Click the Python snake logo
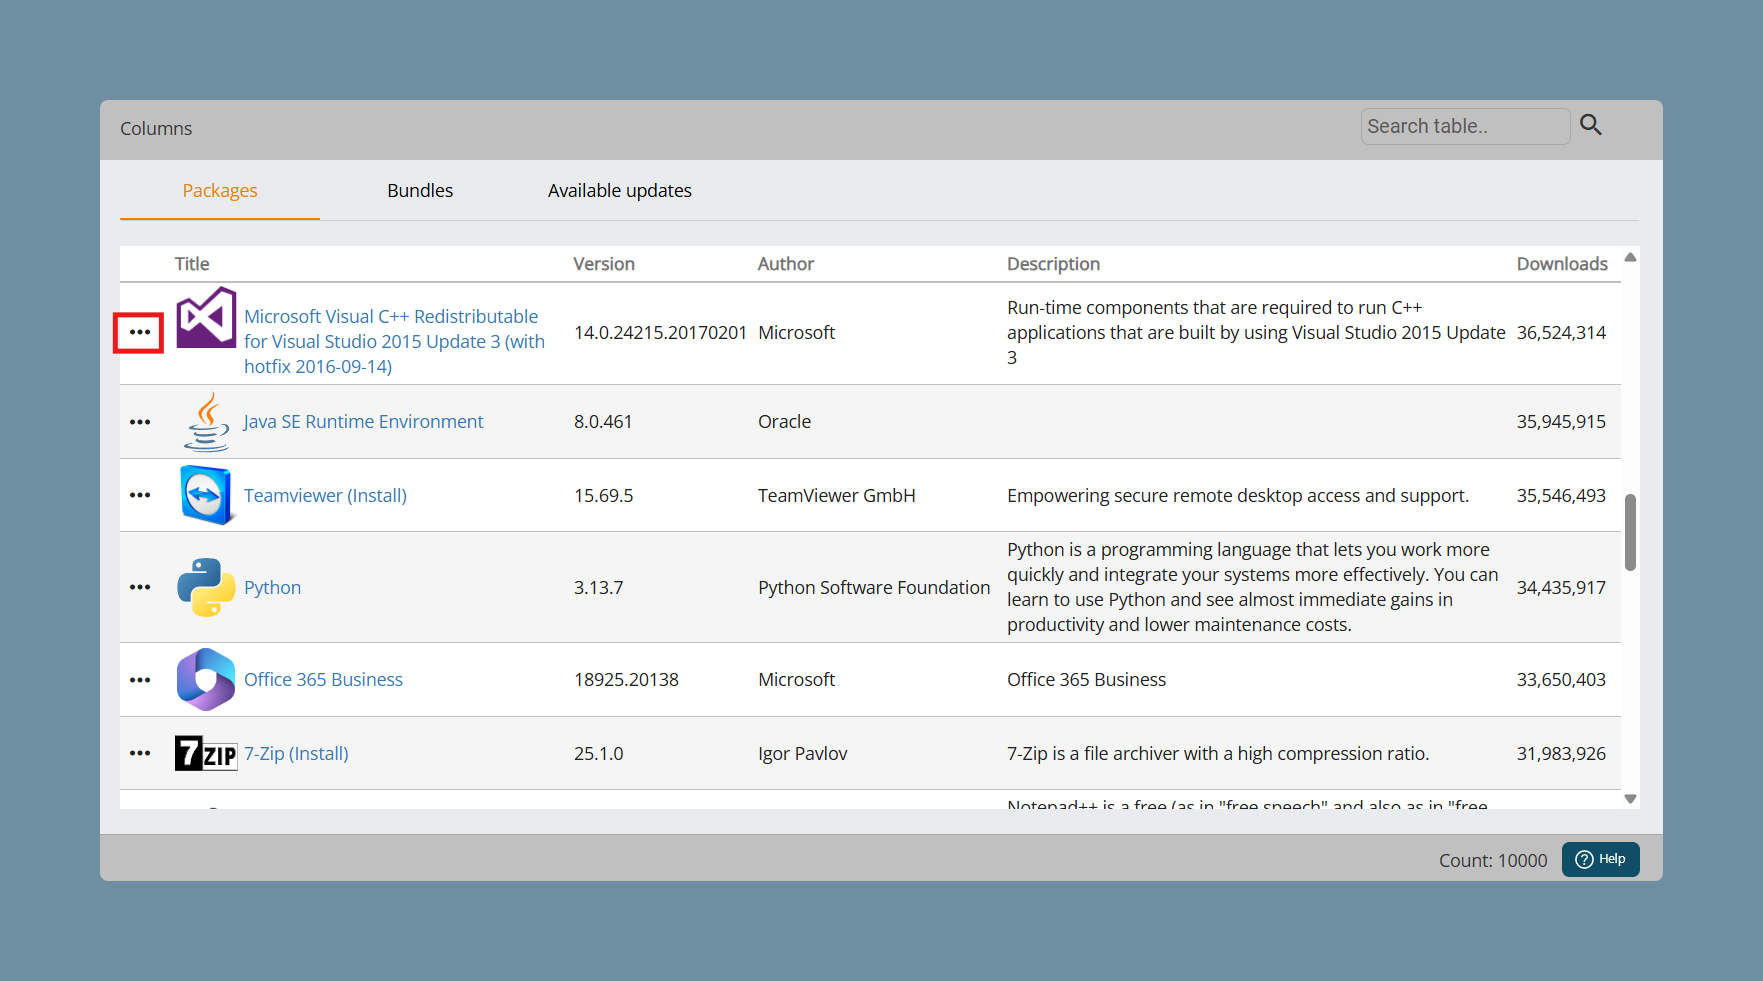 206,587
